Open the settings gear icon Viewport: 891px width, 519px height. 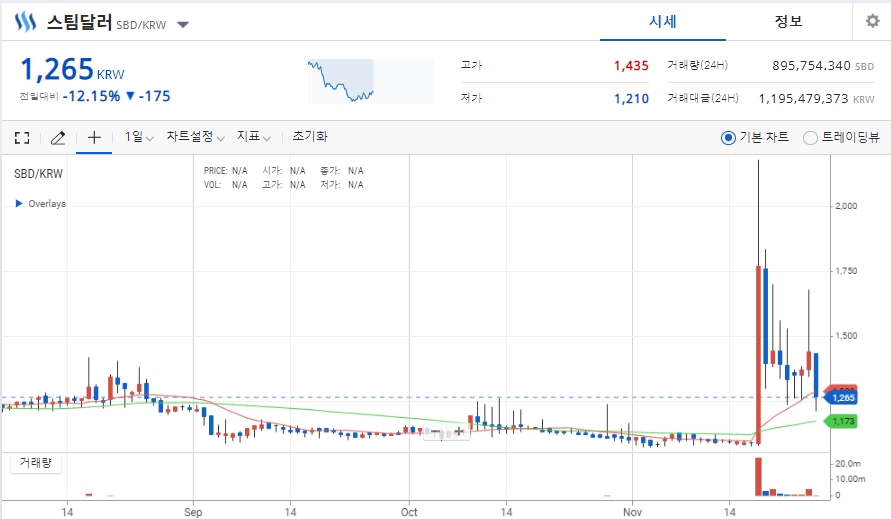872,22
